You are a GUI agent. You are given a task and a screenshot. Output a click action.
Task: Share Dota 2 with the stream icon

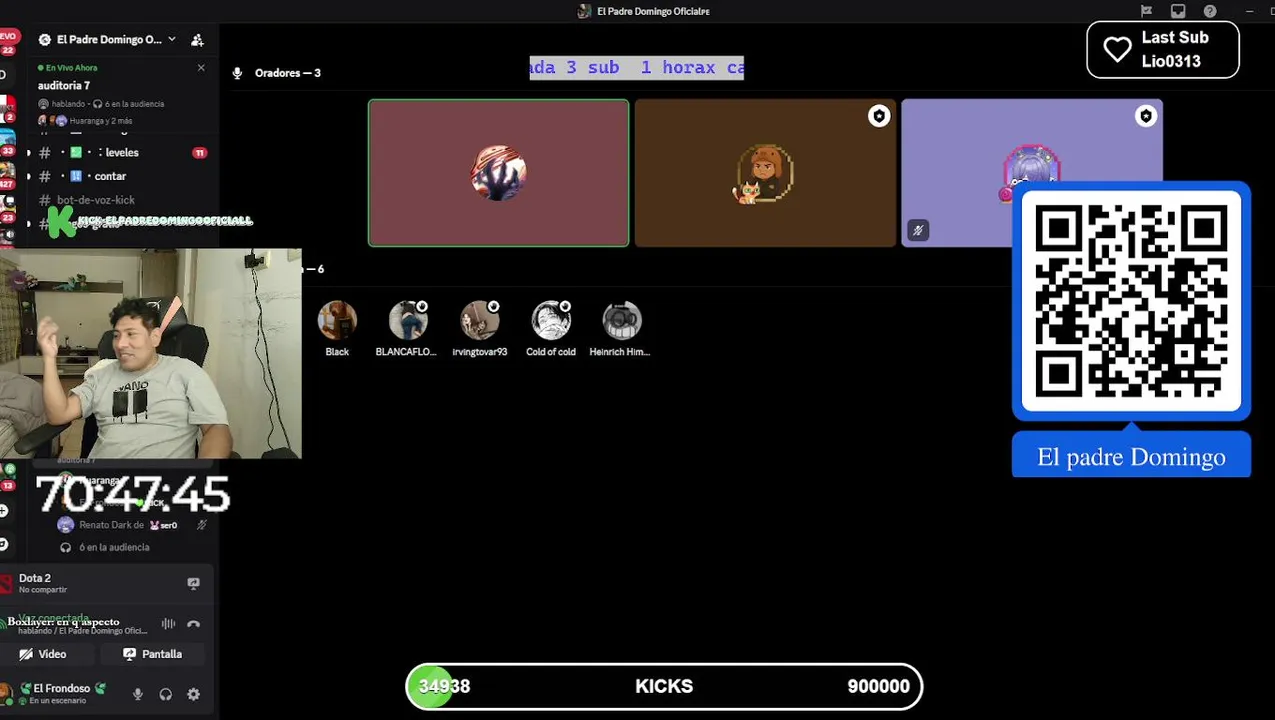click(x=193, y=583)
